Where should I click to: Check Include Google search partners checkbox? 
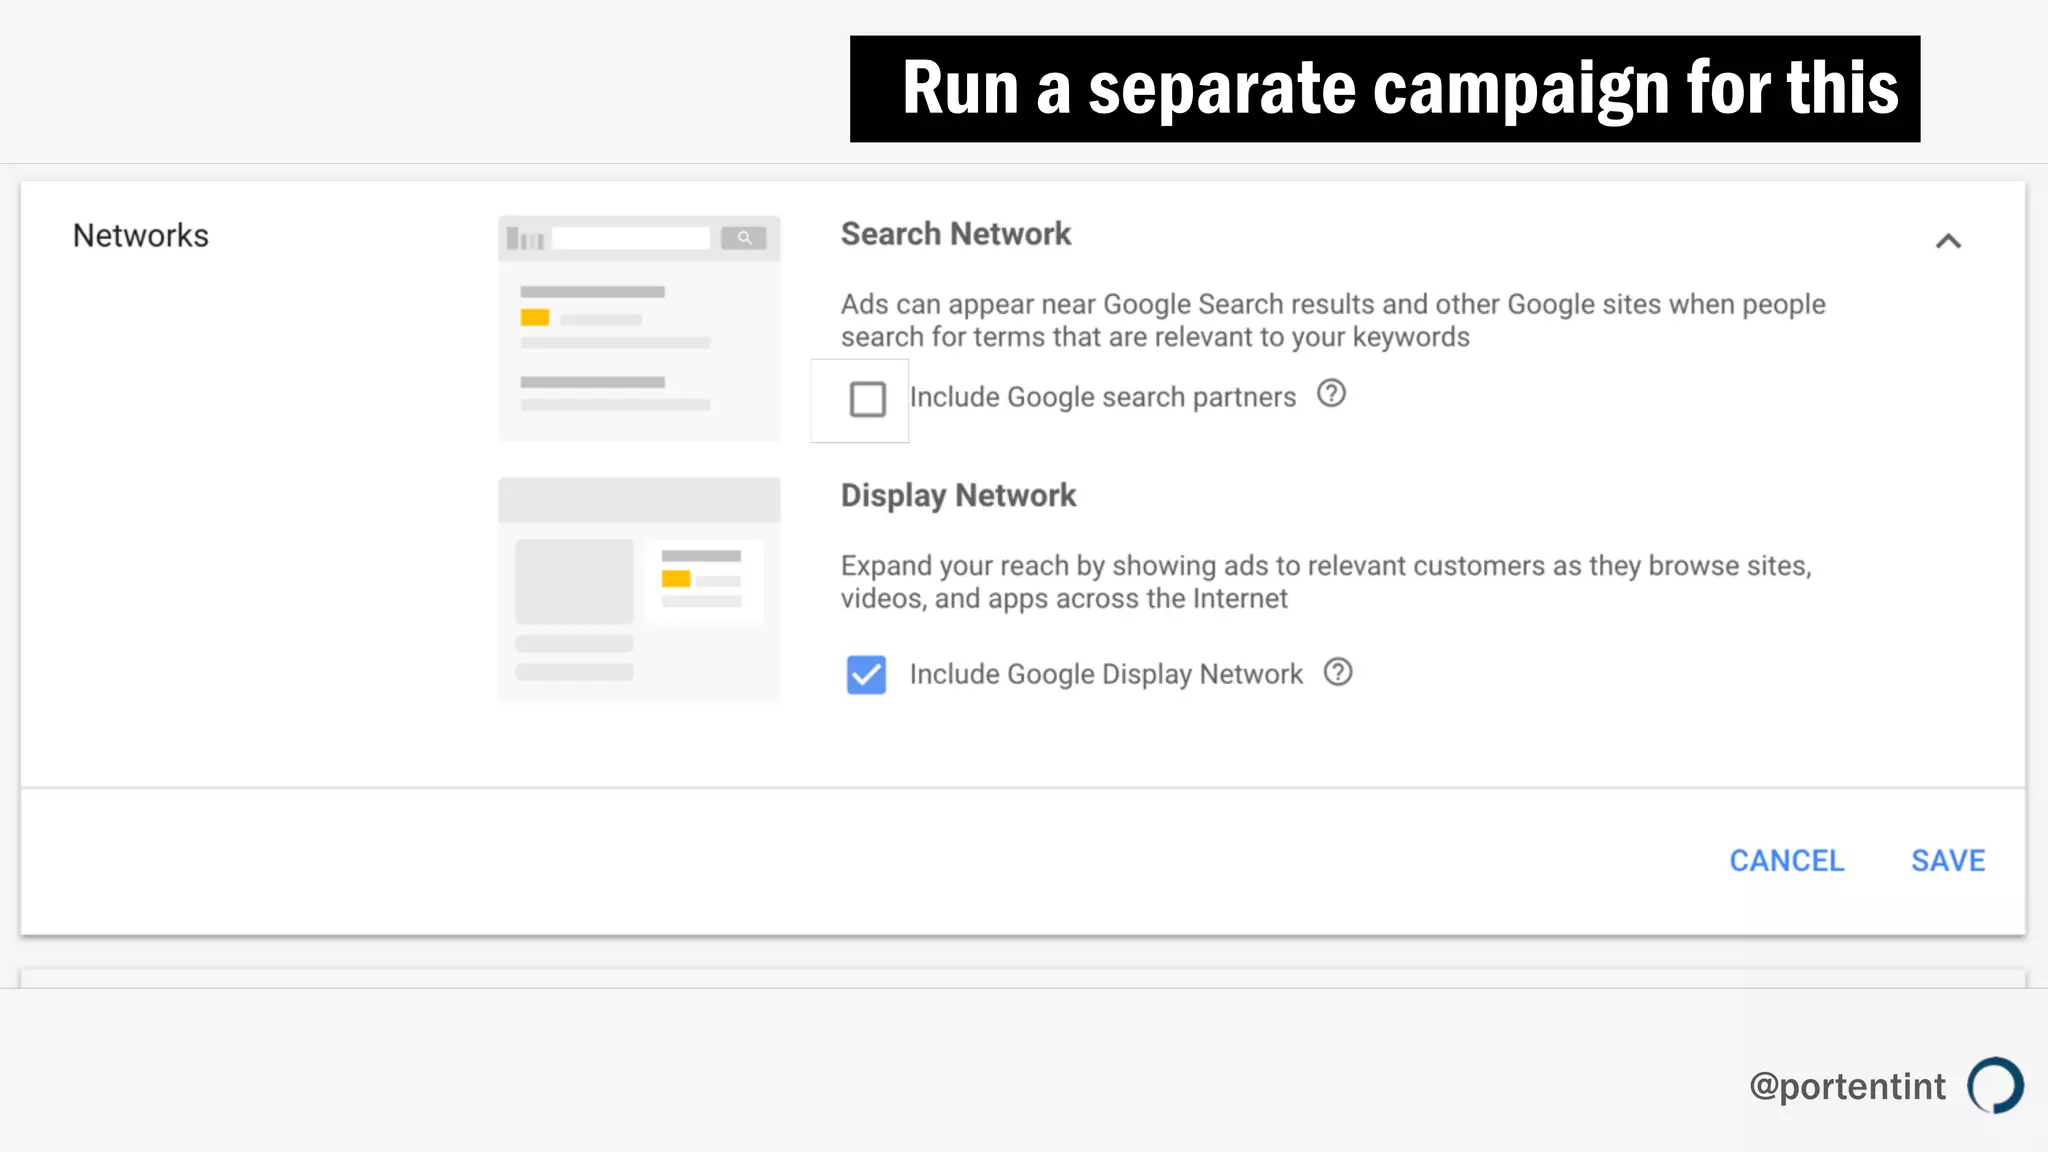click(x=867, y=399)
